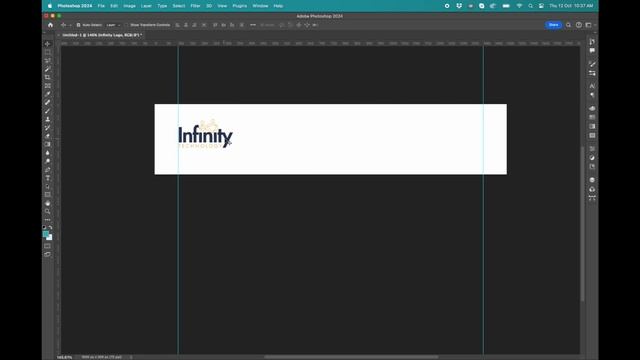Open the Edit Toolbar three-dots button
The image size is (640, 360).
click(47, 220)
